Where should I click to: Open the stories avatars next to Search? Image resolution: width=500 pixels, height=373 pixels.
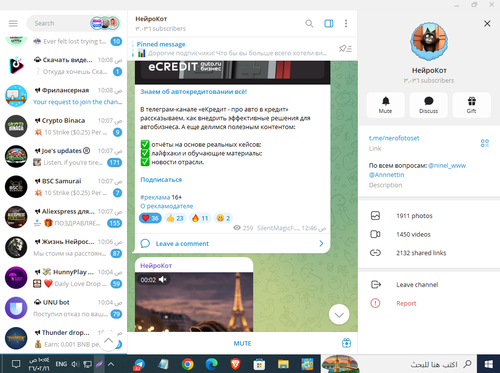tap(105, 23)
